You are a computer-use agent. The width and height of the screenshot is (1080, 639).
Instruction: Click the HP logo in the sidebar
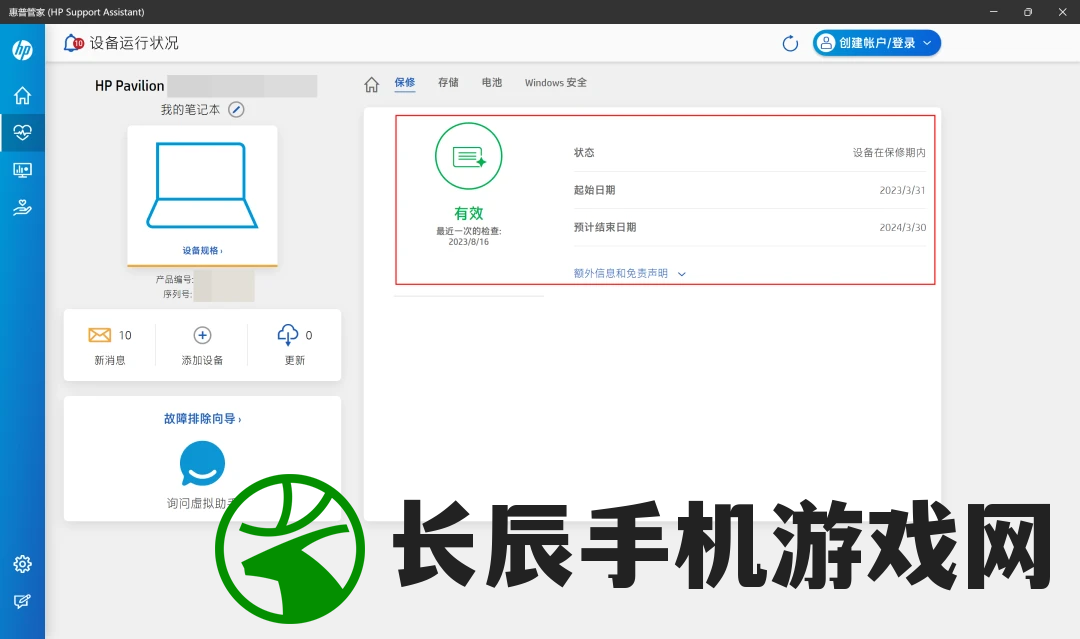click(x=22, y=50)
